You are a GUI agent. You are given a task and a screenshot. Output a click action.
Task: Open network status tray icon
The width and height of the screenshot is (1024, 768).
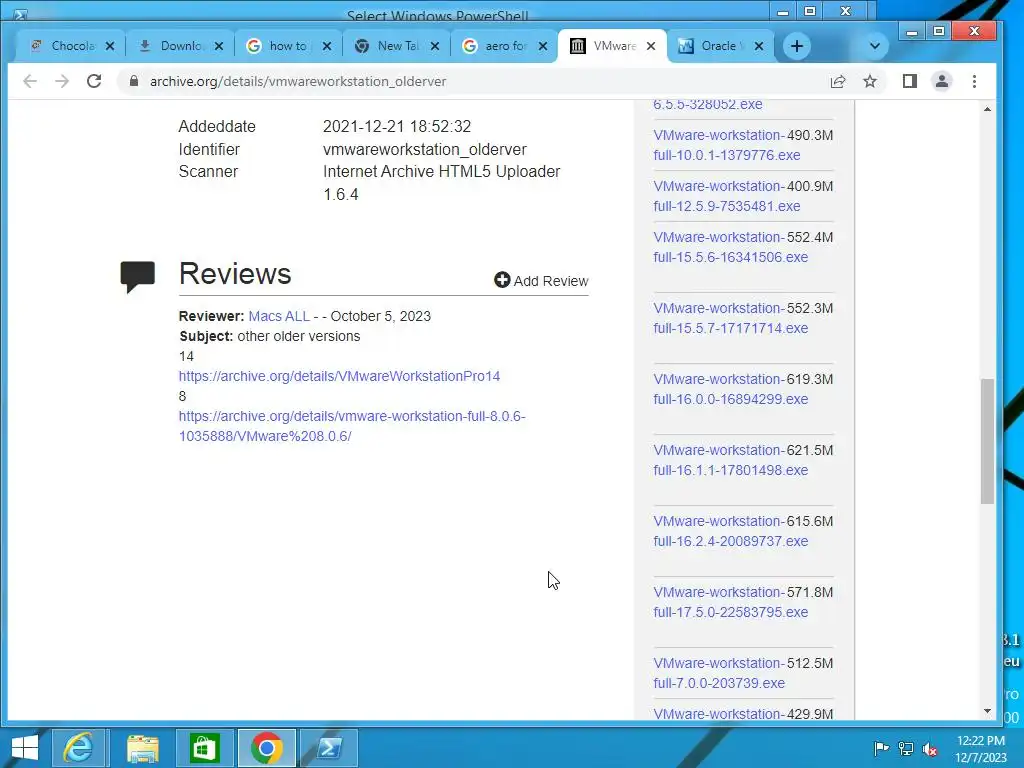pyautogui.click(x=906, y=748)
